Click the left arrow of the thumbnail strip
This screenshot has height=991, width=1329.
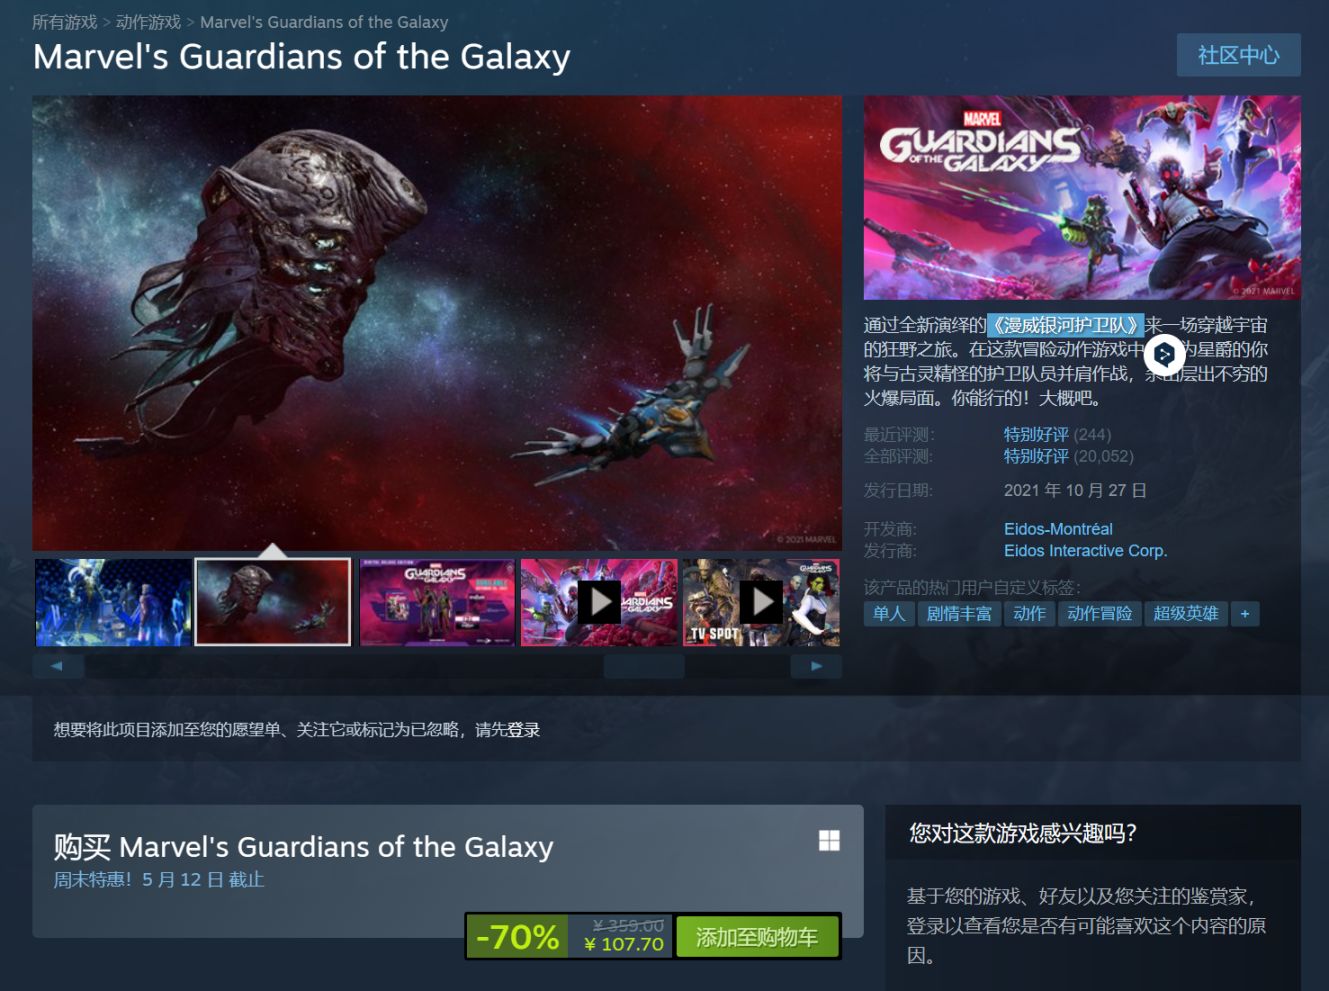[x=57, y=666]
